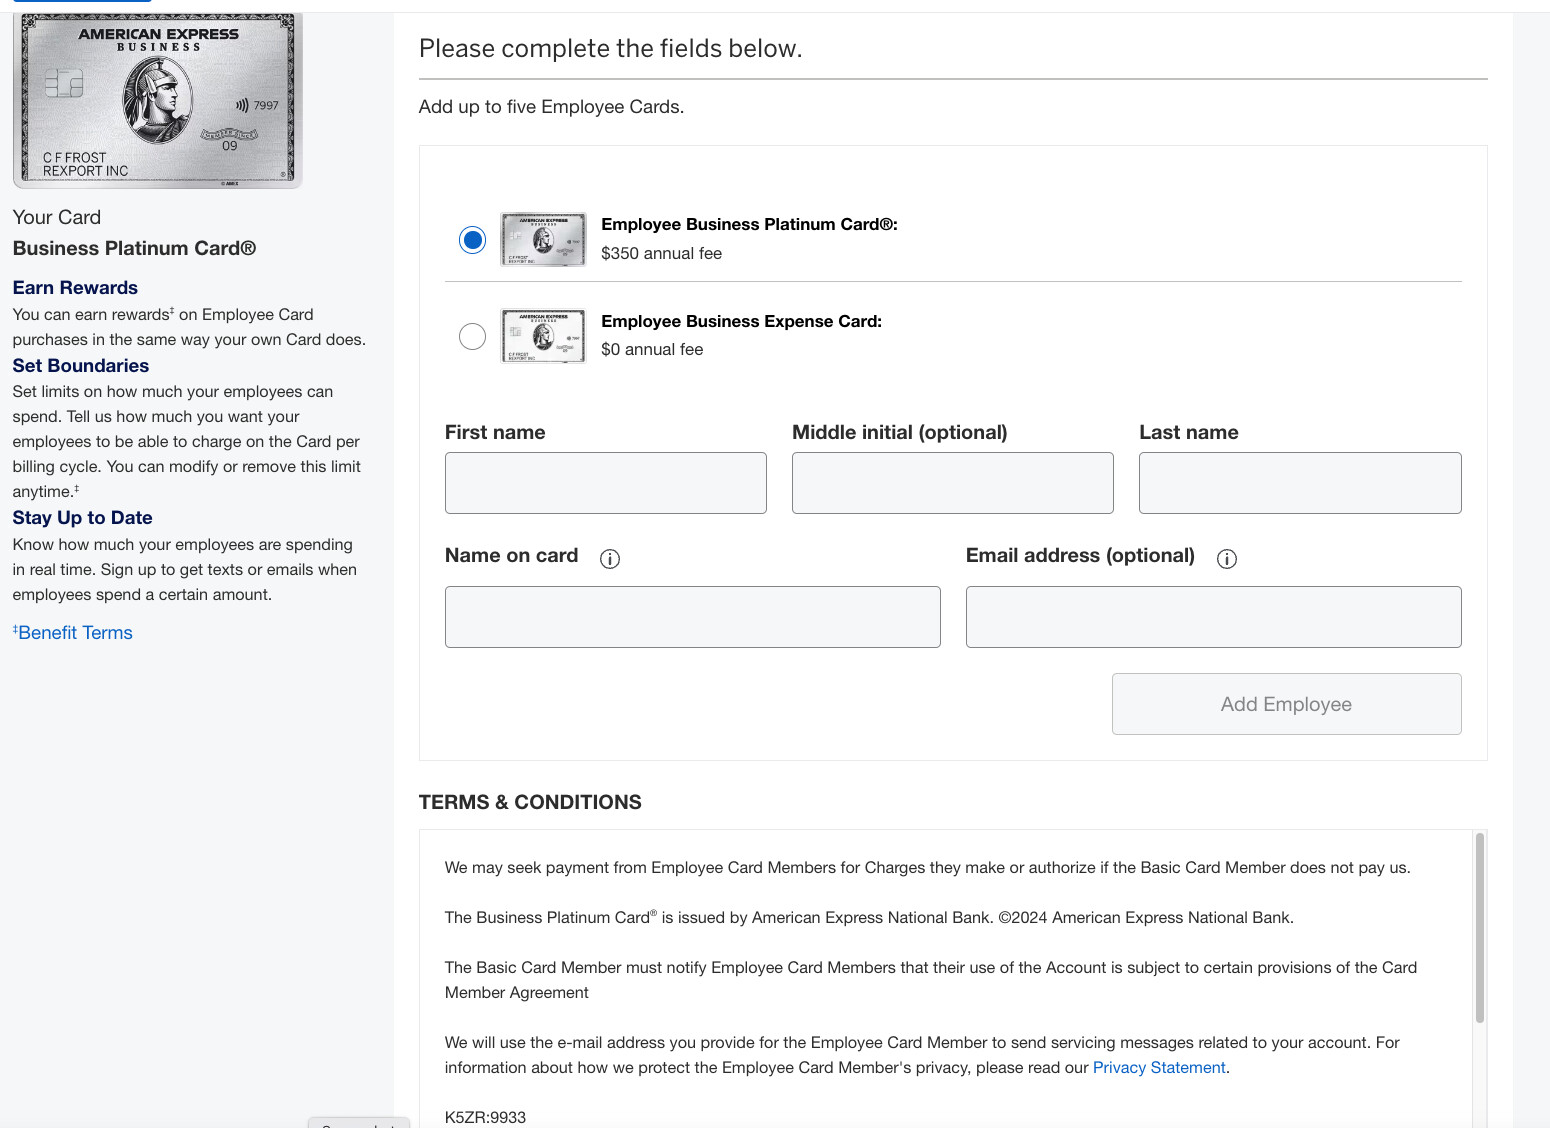This screenshot has width=1550, height=1128.
Task: Click the Set Boundaries heading
Action: 81,366
